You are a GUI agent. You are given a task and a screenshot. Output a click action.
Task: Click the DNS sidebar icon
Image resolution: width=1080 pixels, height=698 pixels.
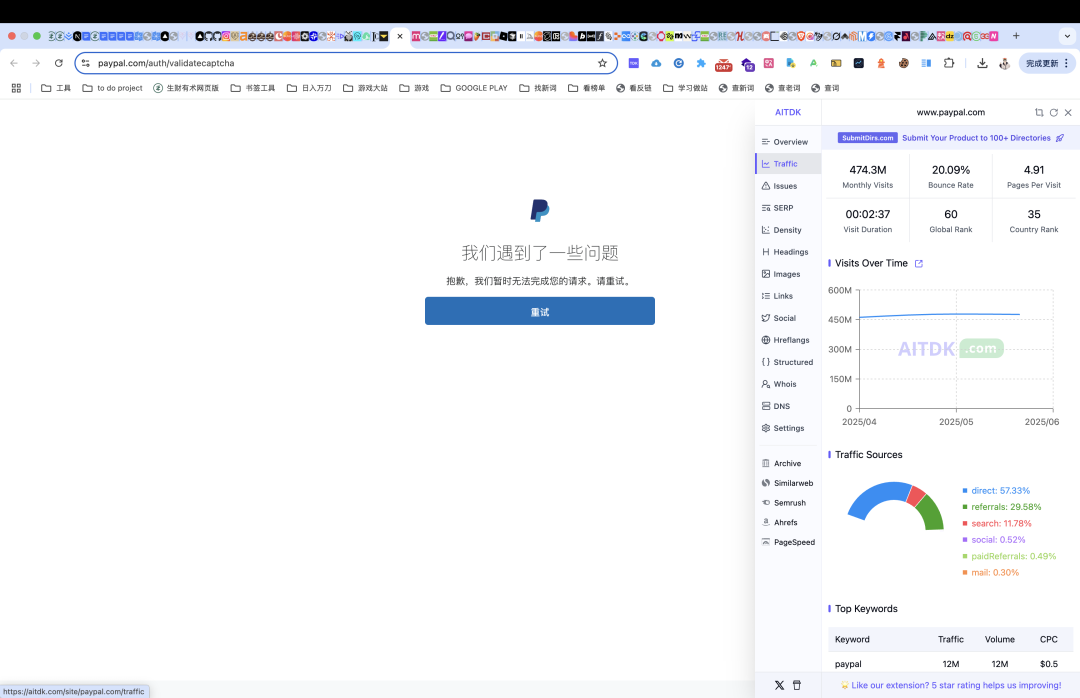point(765,407)
